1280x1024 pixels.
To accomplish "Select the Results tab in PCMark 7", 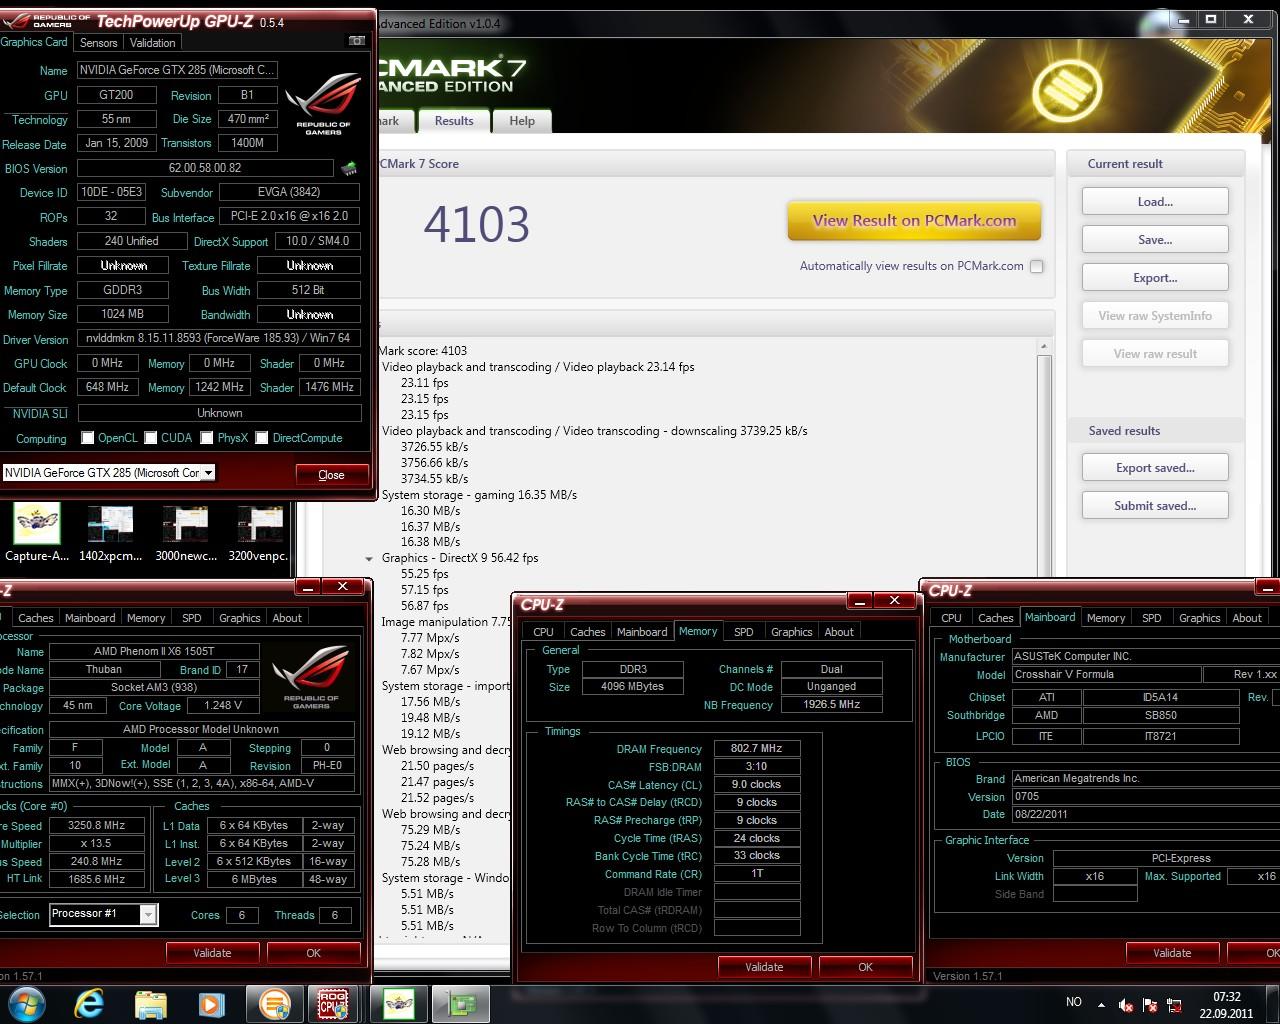I will click(454, 120).
